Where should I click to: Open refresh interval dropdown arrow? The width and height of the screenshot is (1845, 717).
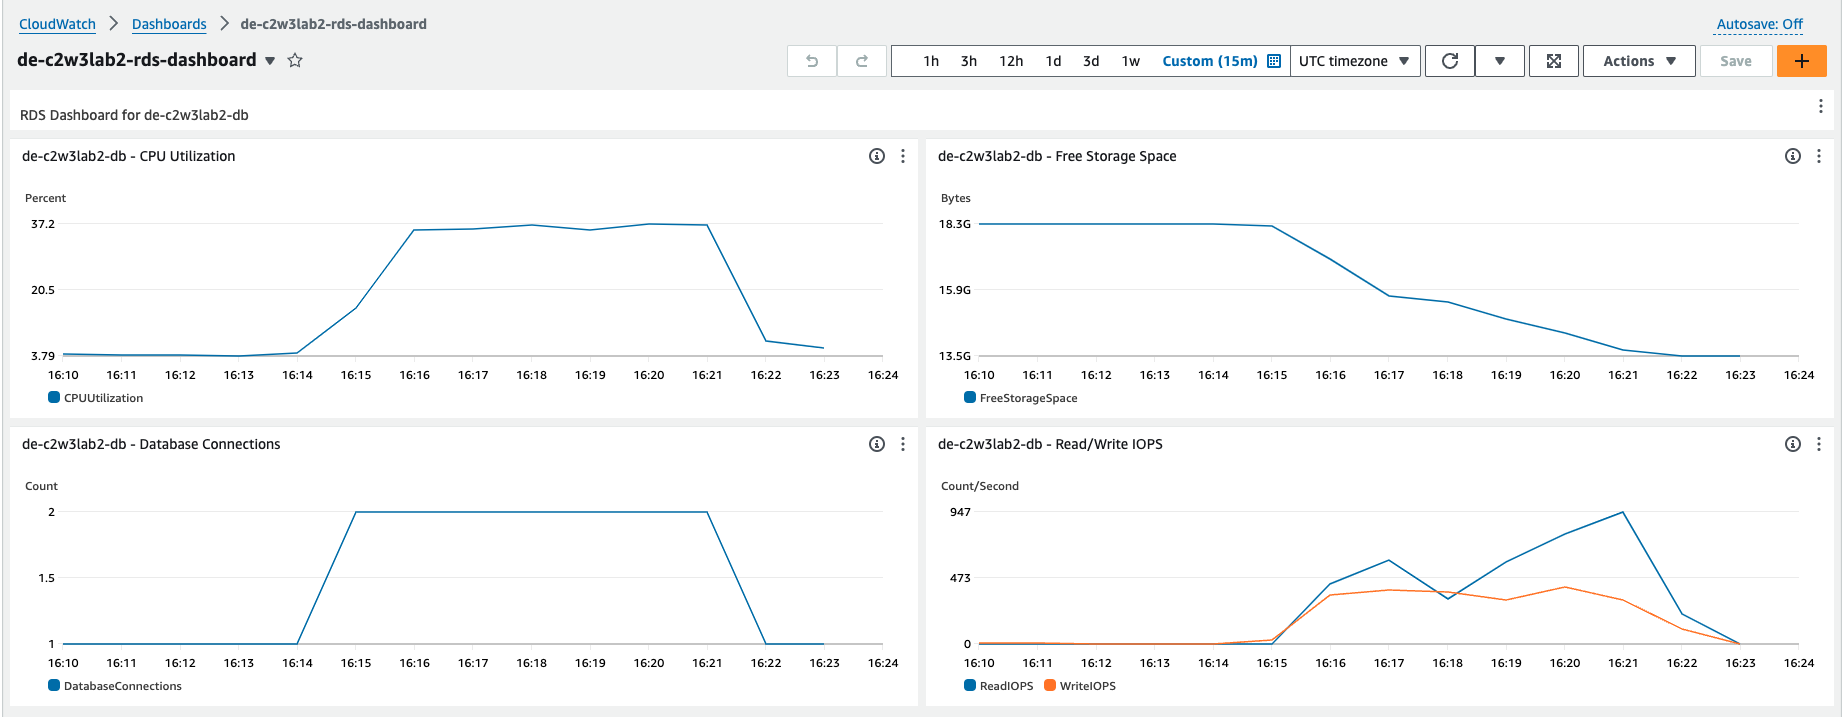coord(1499,61)
